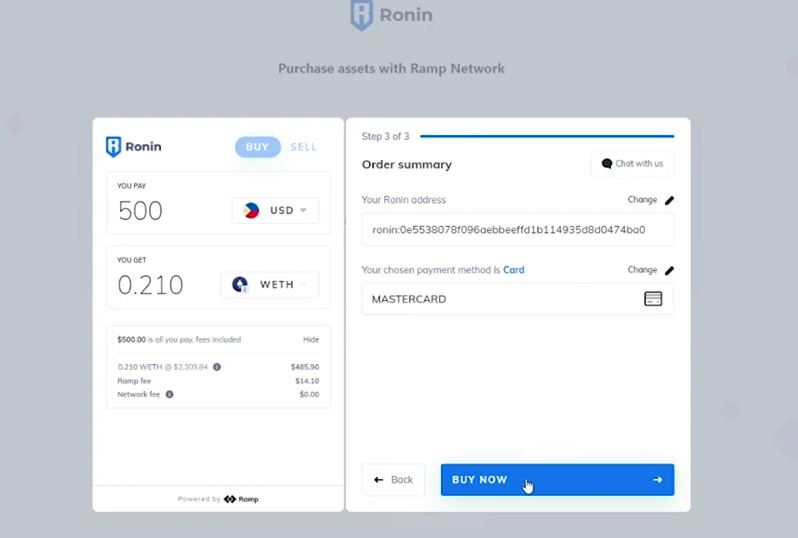This screenshot has width=798, height=538.
Task: Click the Philippines flag currency icon
Action: point(250,210)
